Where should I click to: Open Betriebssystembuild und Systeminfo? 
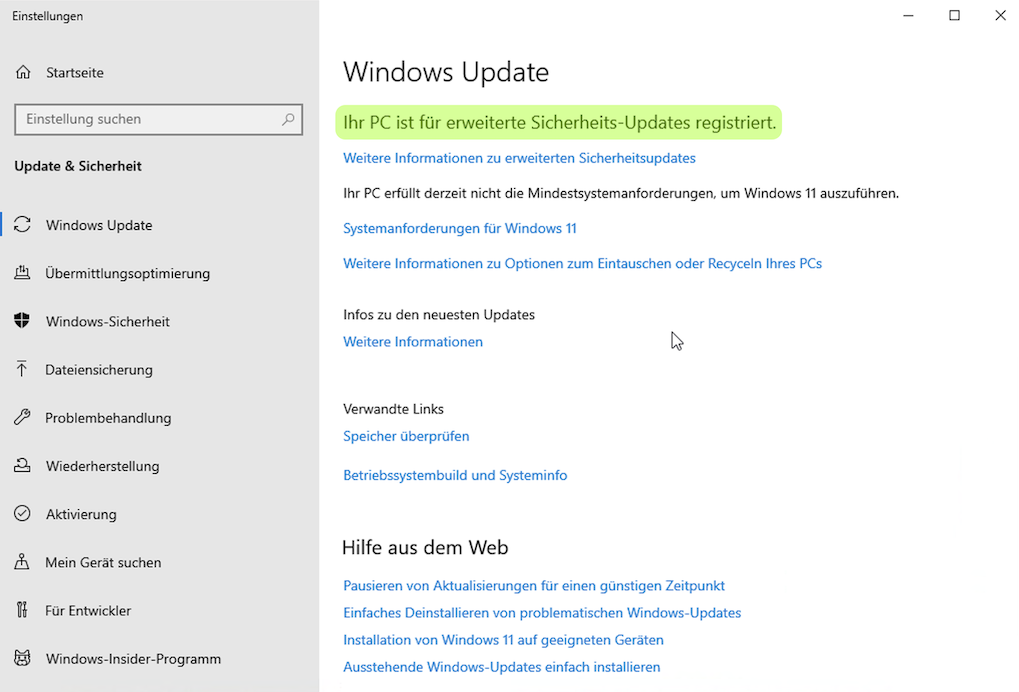pos(455,475)
